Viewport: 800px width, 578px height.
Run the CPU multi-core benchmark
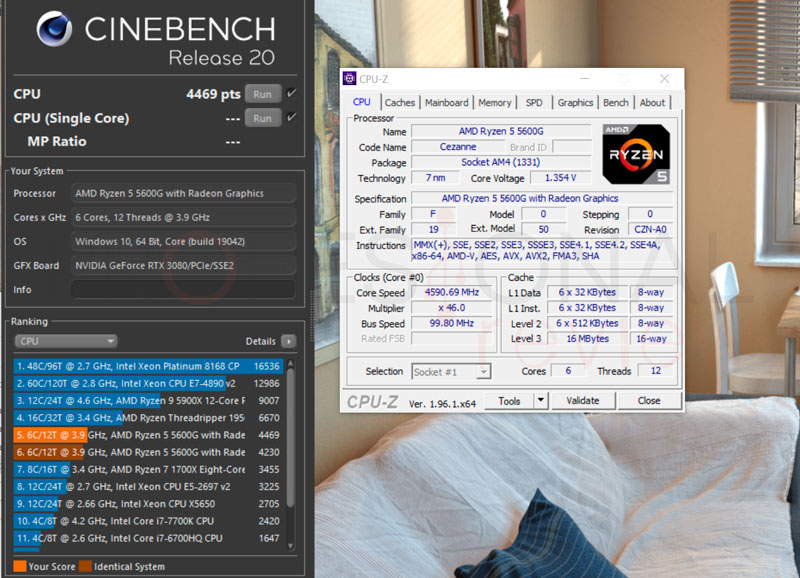263,94
